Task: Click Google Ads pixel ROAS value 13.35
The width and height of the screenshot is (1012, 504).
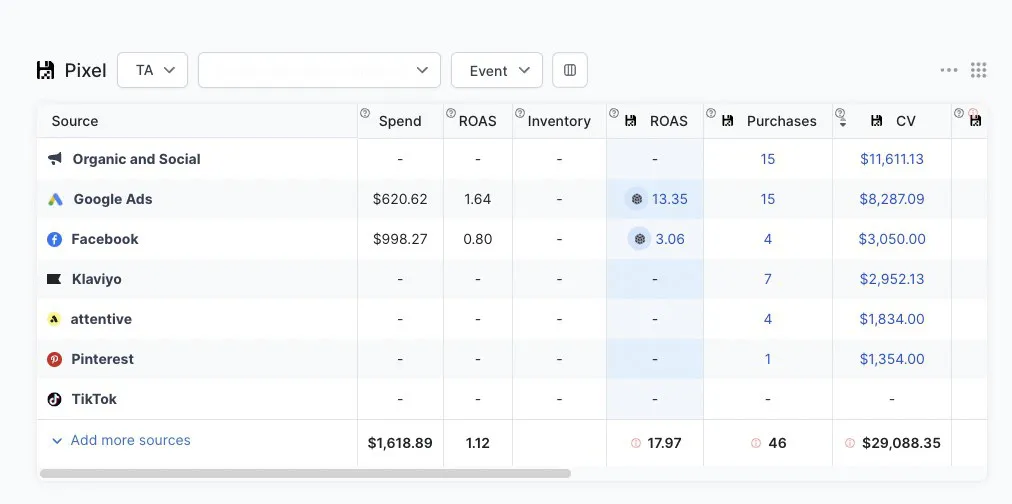Action: click(670, 199)
